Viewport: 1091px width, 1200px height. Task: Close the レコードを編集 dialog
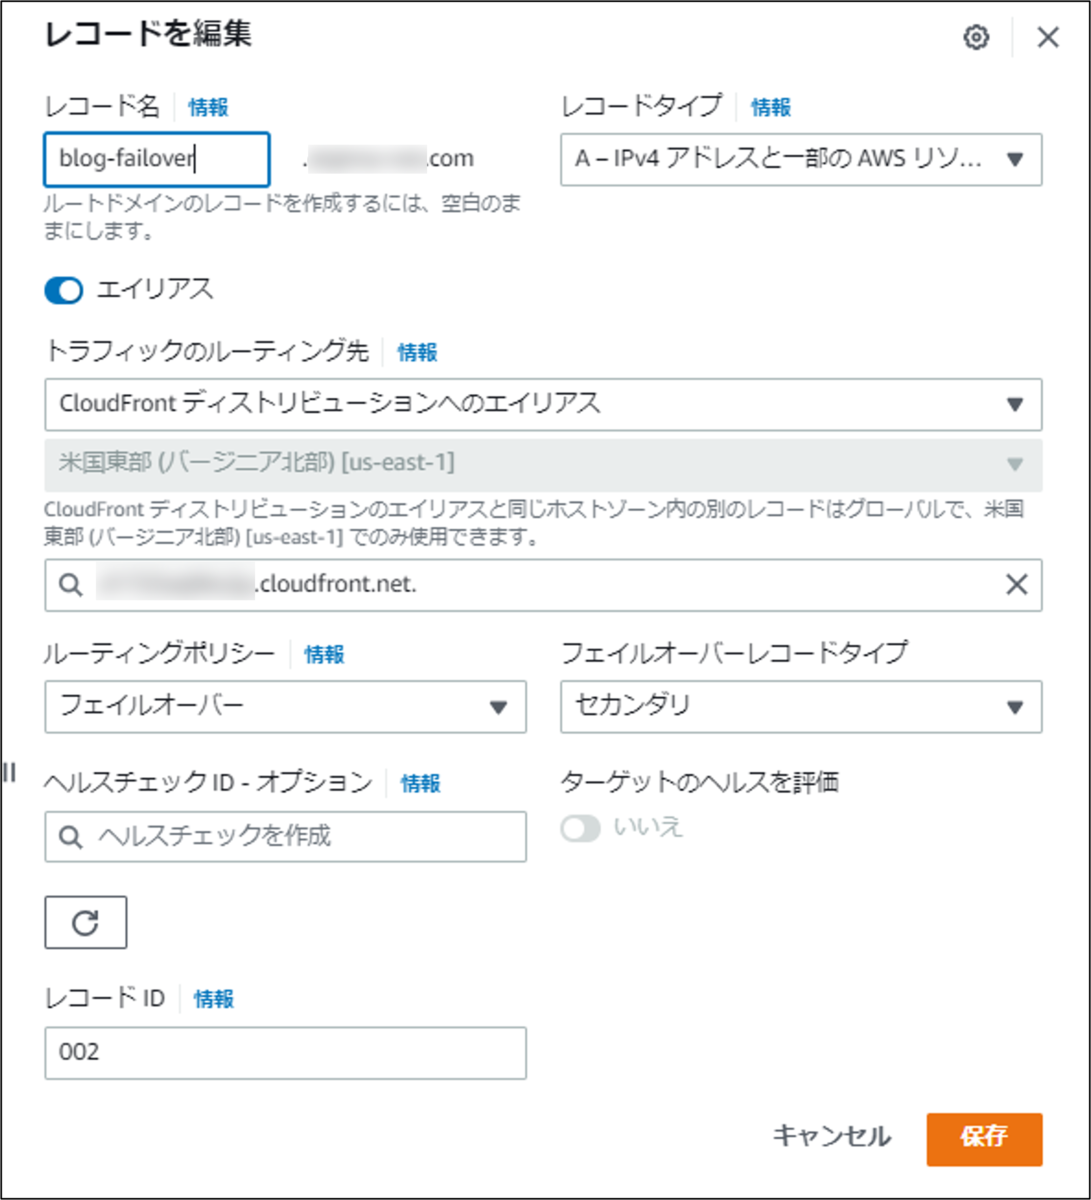coord(1047,37)
